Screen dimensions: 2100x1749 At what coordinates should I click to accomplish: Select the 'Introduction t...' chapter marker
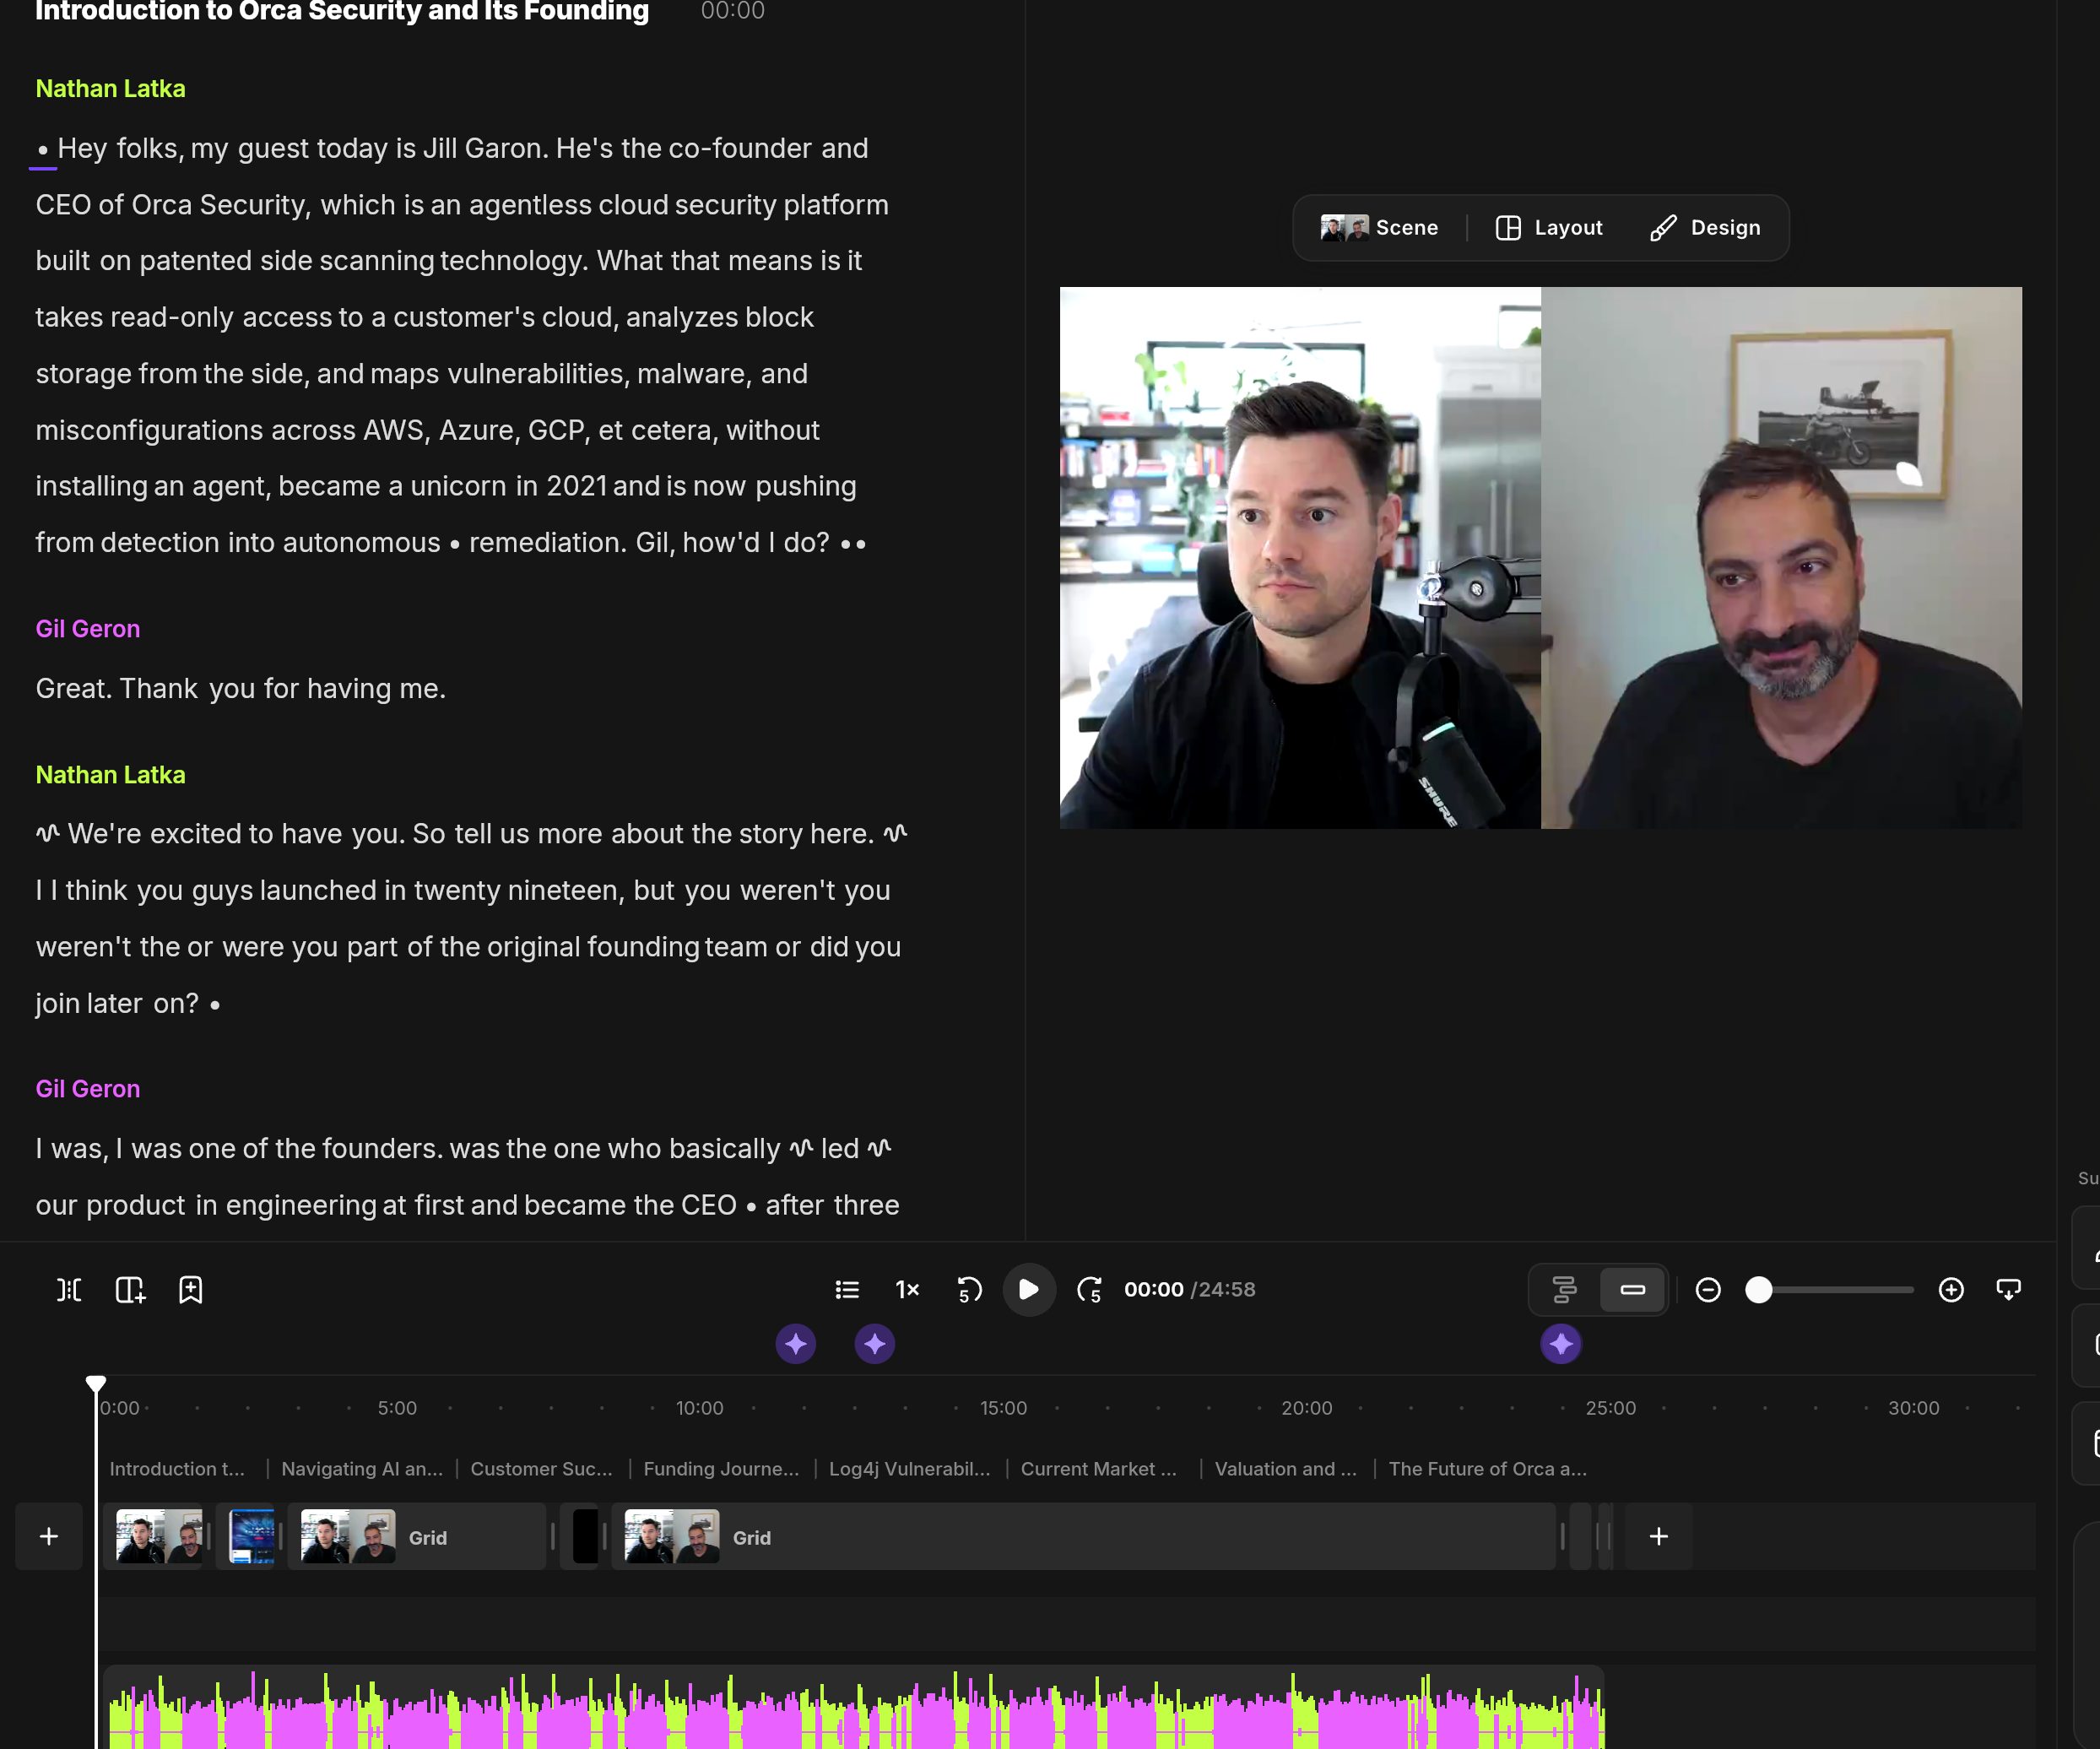coord(177,1469)
